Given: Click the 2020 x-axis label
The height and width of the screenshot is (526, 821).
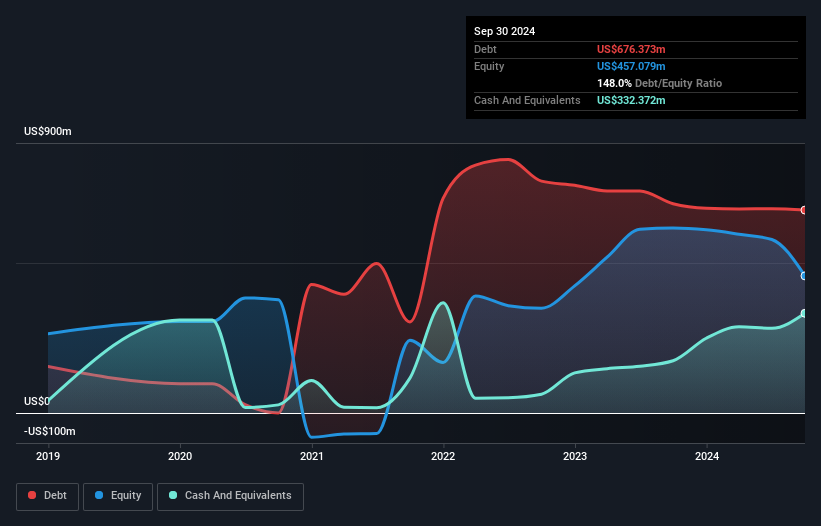Looking at the screenshot, I should [180, 456].
